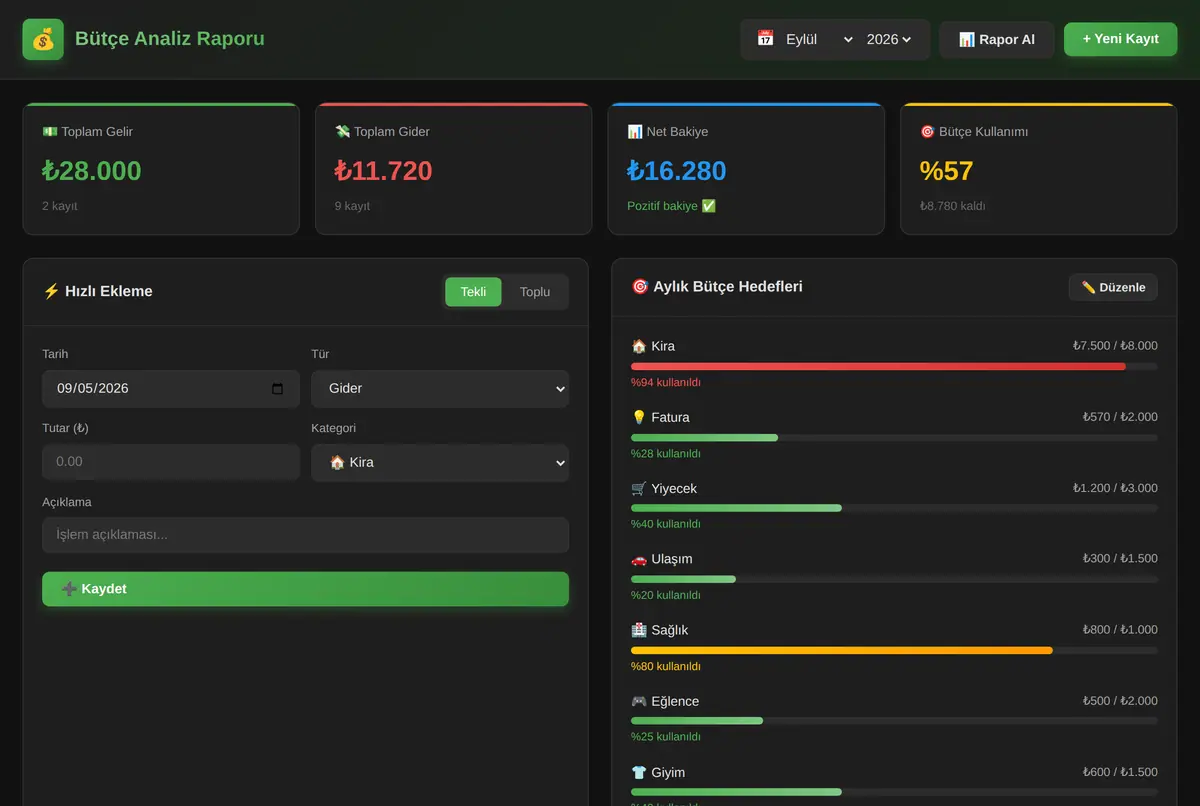
Task: Click the target icon beside Aylık Bütçe Hedefleri
Action: [640, 286]
